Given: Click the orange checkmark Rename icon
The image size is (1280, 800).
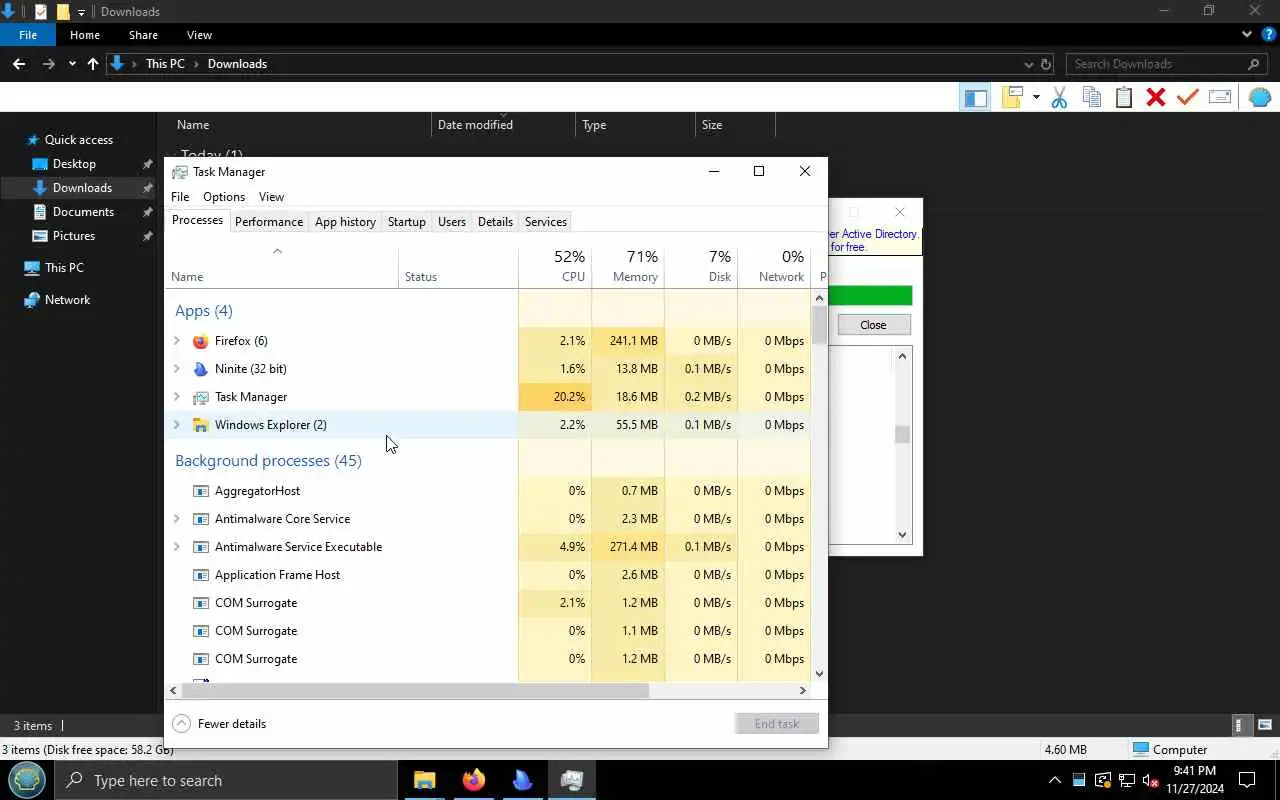Looking at the screenshot, I should point(1188,97).
